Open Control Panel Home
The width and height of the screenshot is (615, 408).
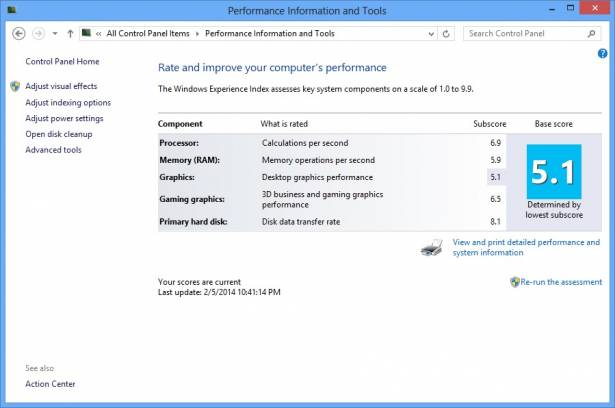click(x=62, y=61)
